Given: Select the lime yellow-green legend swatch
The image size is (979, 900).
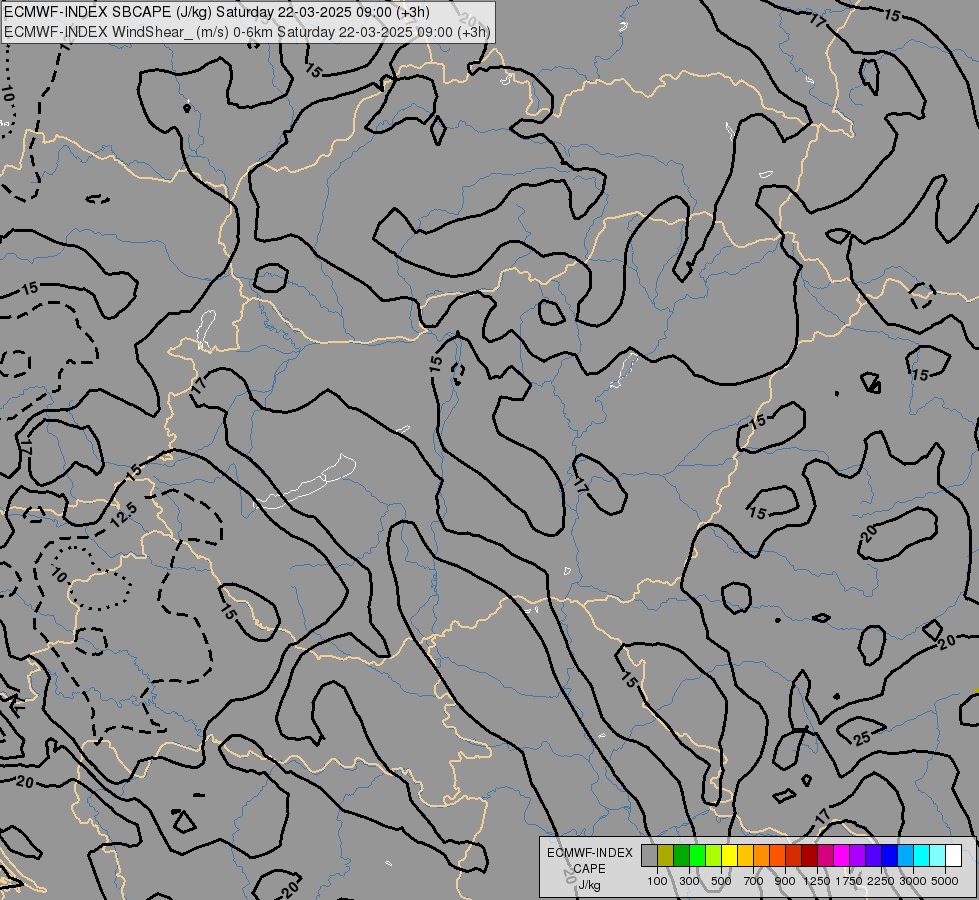Looking at the screenshot, I should coord(714,855).
